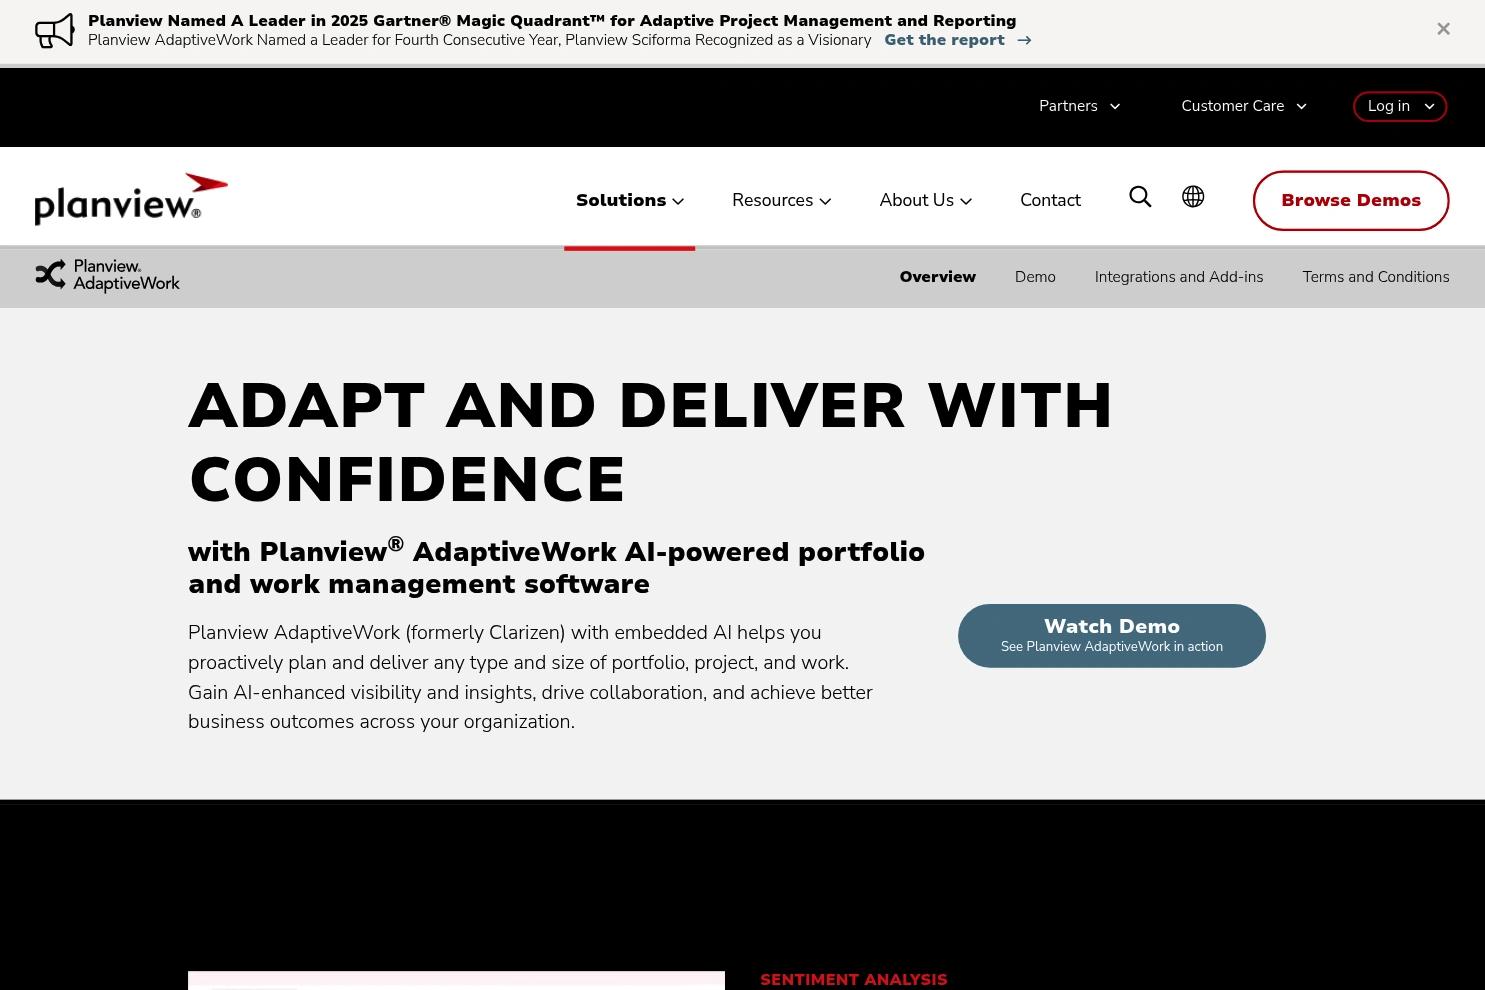The height and width of the screenshot is (990, 1485).
Task: Click the Planview logo
Action: tap(131, 199)
